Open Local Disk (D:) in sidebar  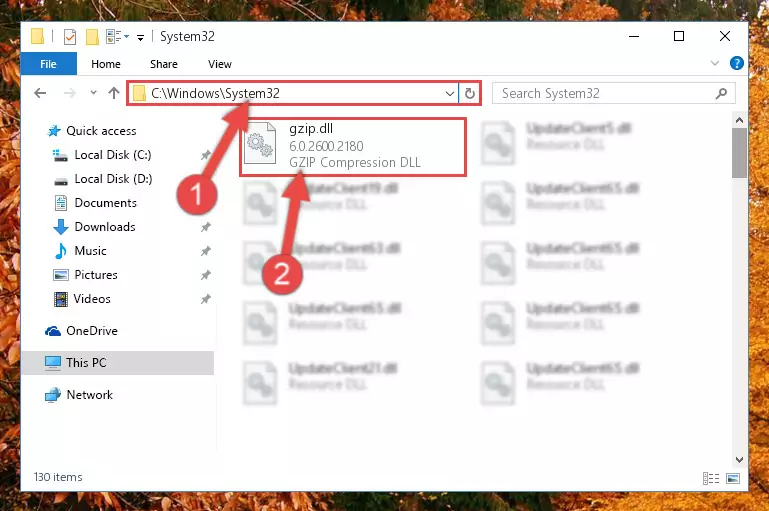[x=113, y=179]
